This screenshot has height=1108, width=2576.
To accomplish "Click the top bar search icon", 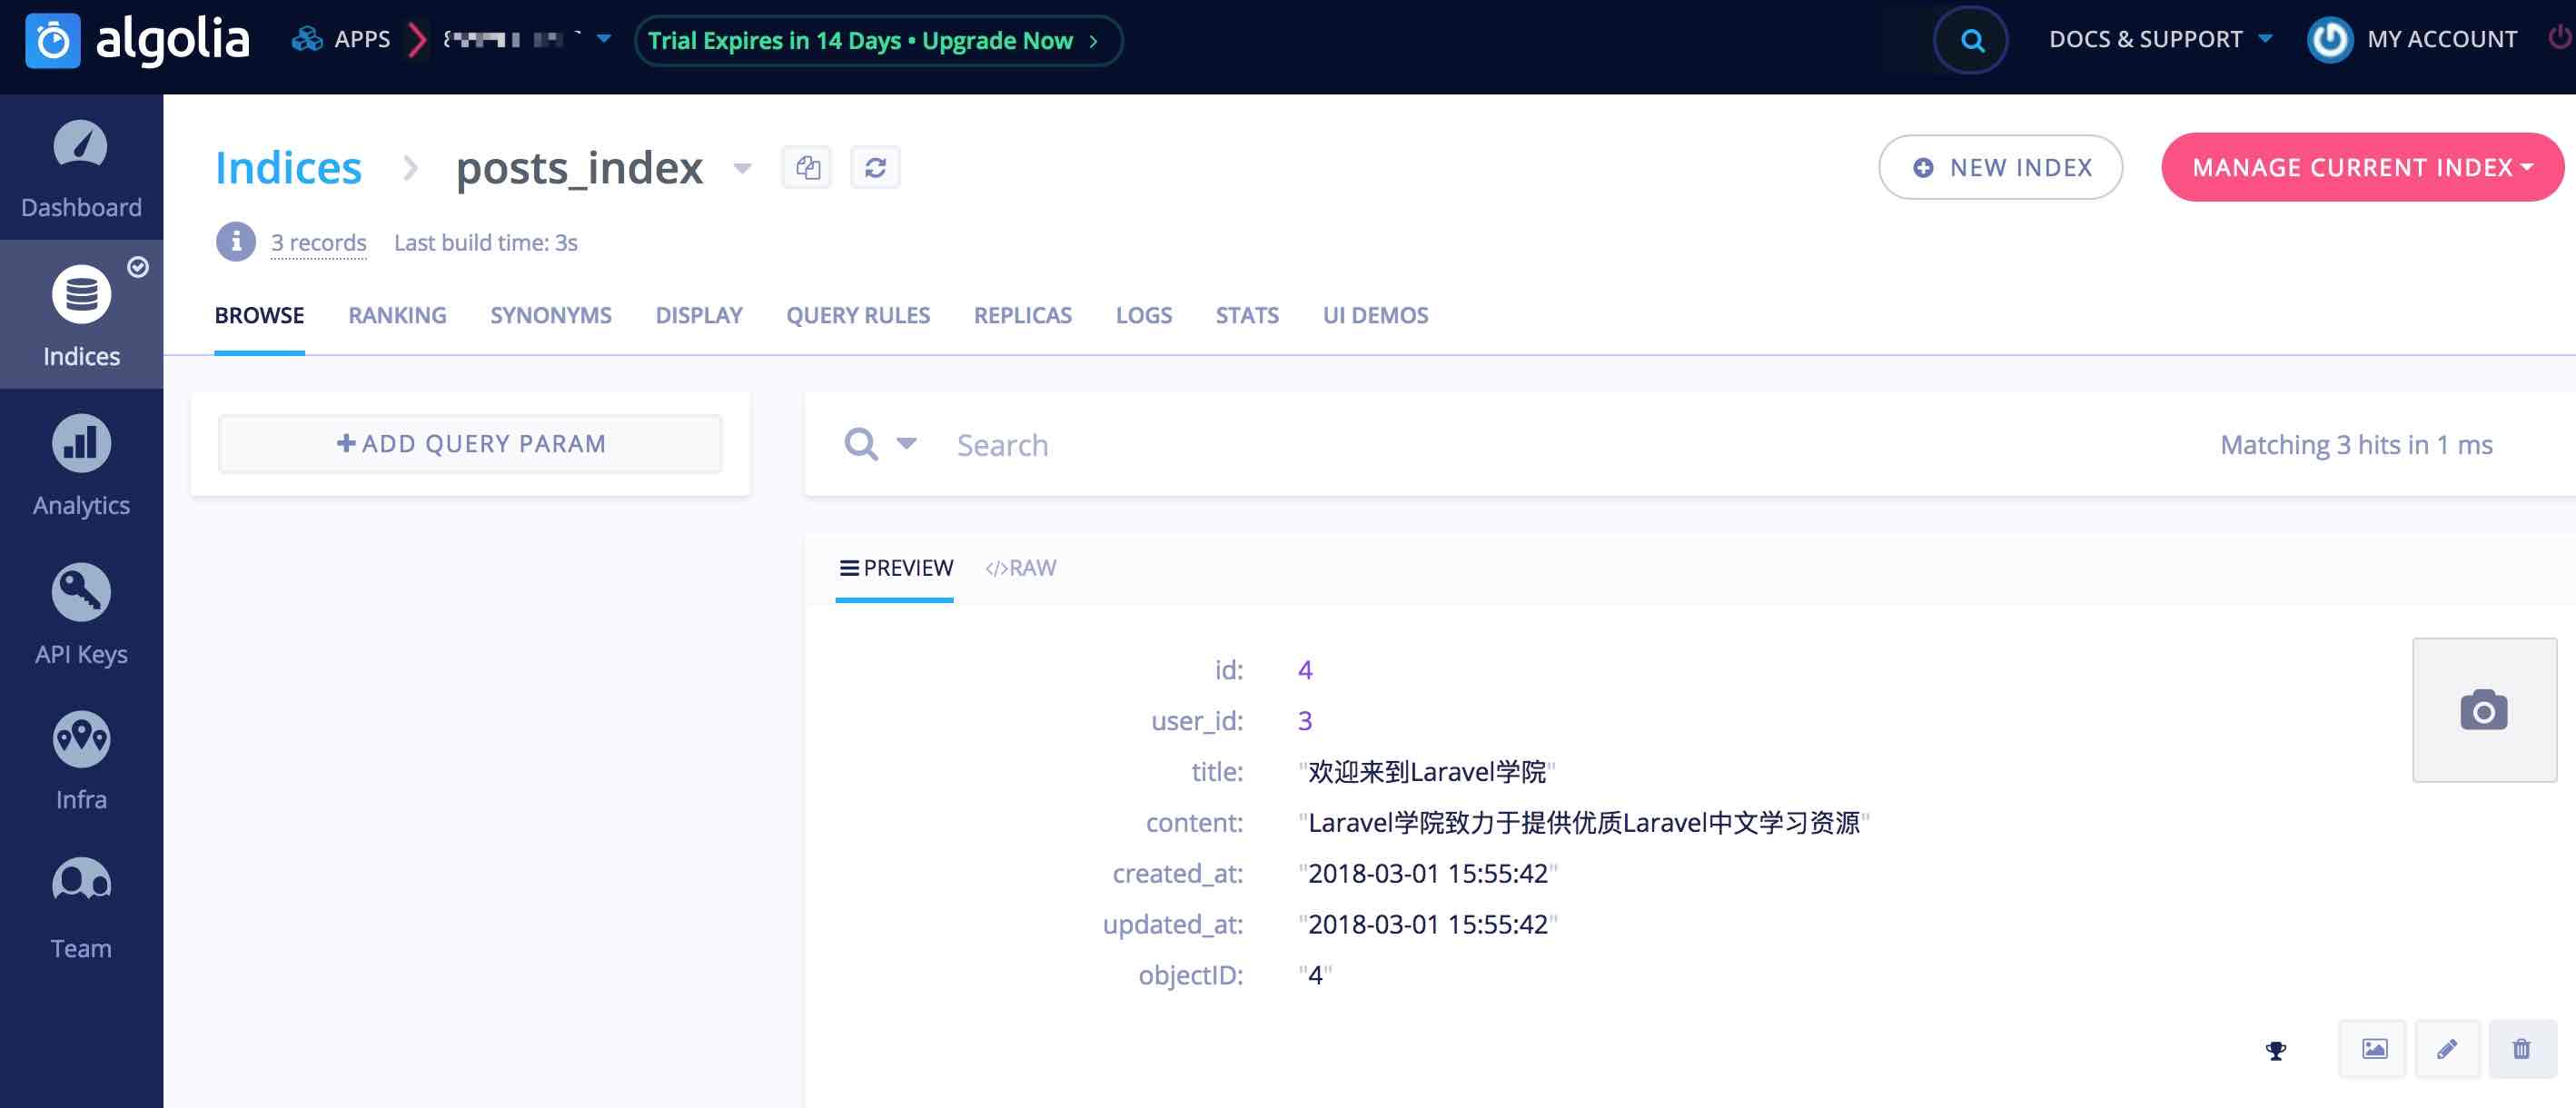I will [x=1970, y=40].
